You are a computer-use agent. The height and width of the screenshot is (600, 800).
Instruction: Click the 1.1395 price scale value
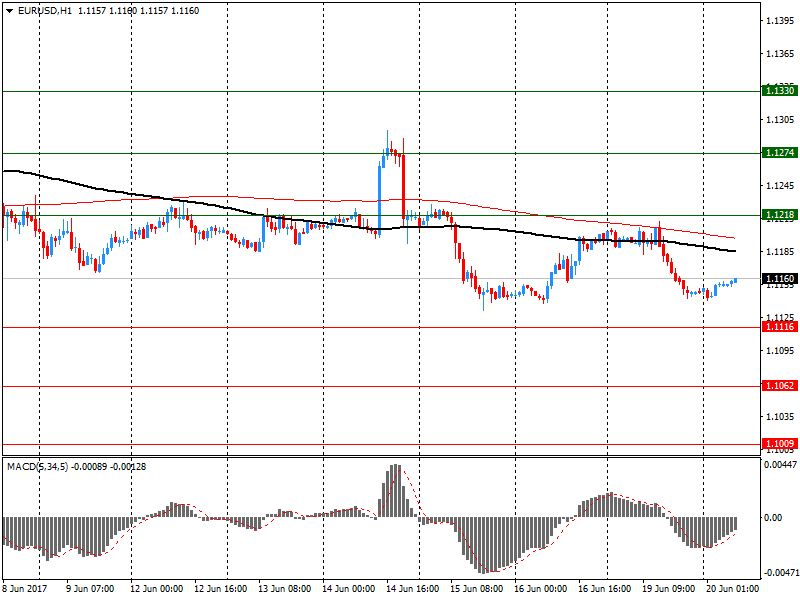(x=780, y=21)
